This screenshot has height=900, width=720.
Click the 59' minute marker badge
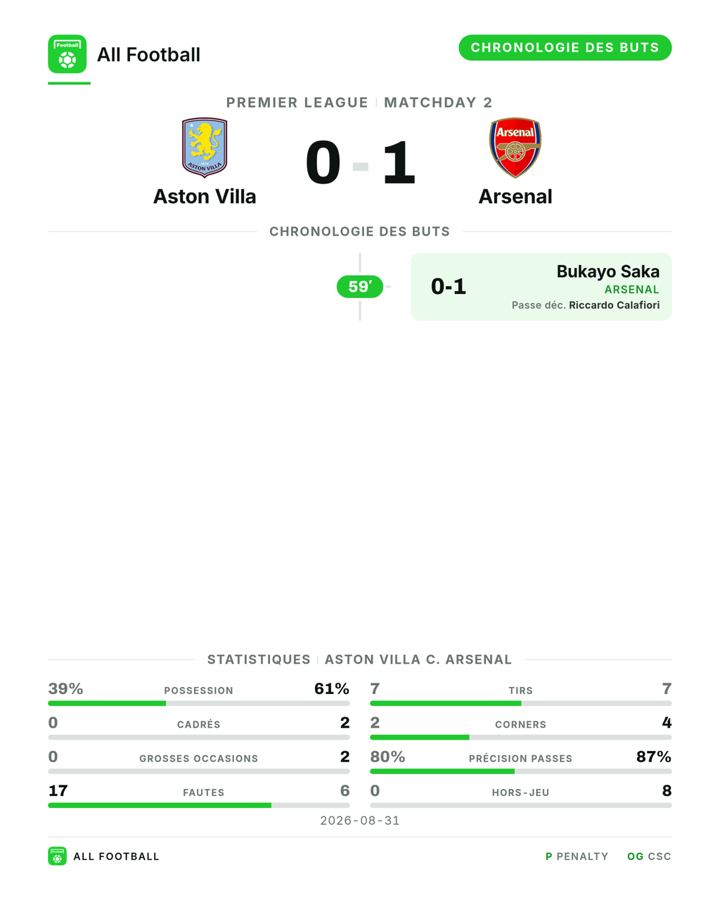click(359, 286)
